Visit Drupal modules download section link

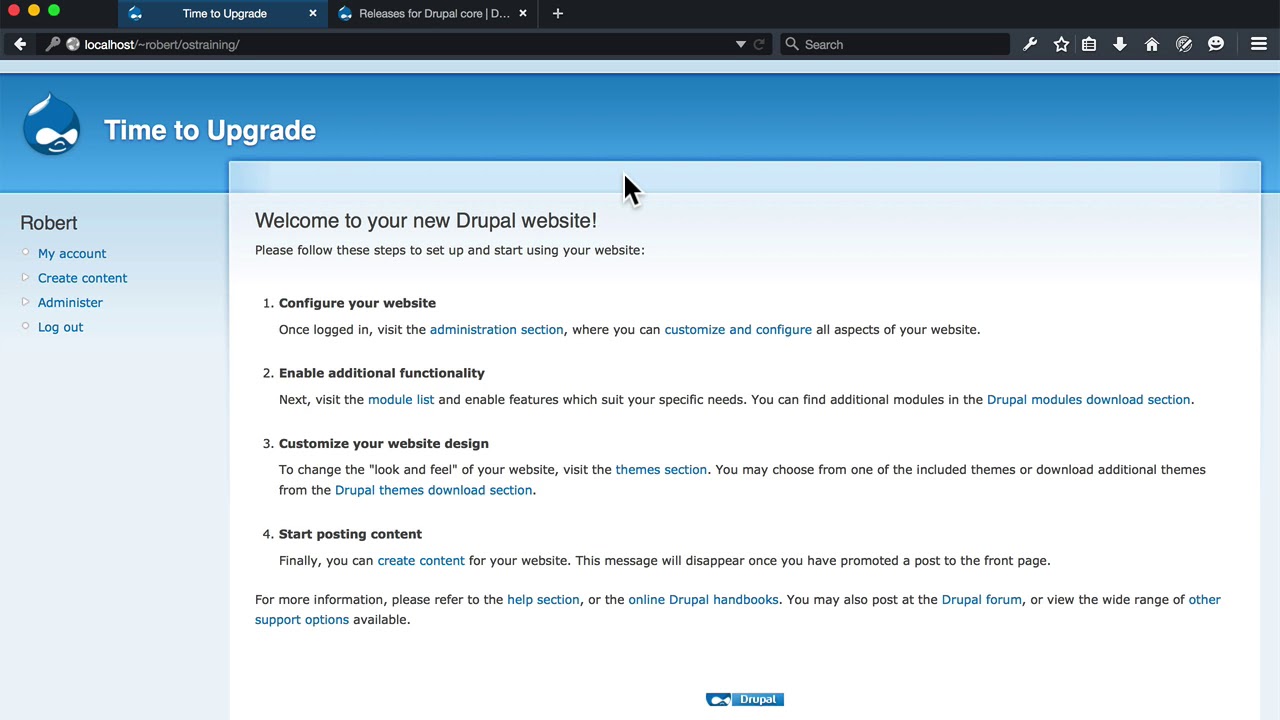1088,399
